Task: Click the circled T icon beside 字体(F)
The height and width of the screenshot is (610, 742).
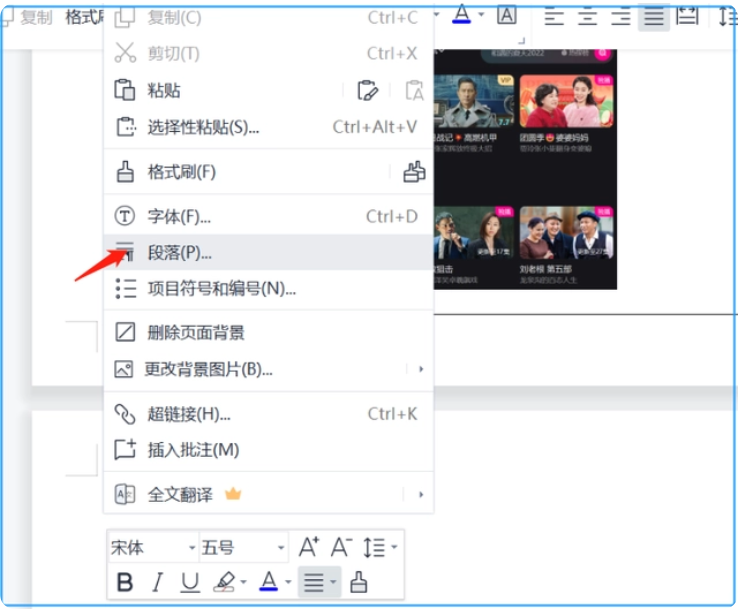Action: point(125,216)
